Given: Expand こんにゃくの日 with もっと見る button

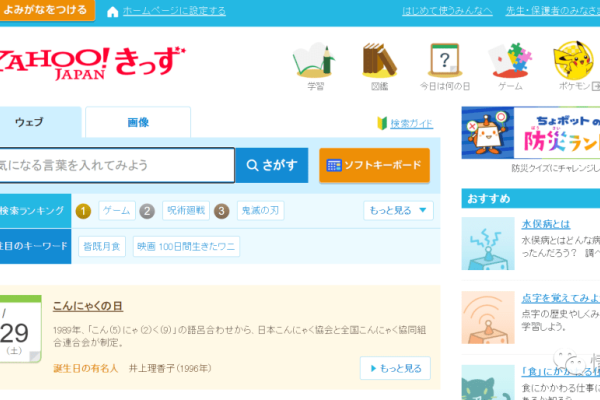Looking at the screenshot, I should tap(394, 368).
